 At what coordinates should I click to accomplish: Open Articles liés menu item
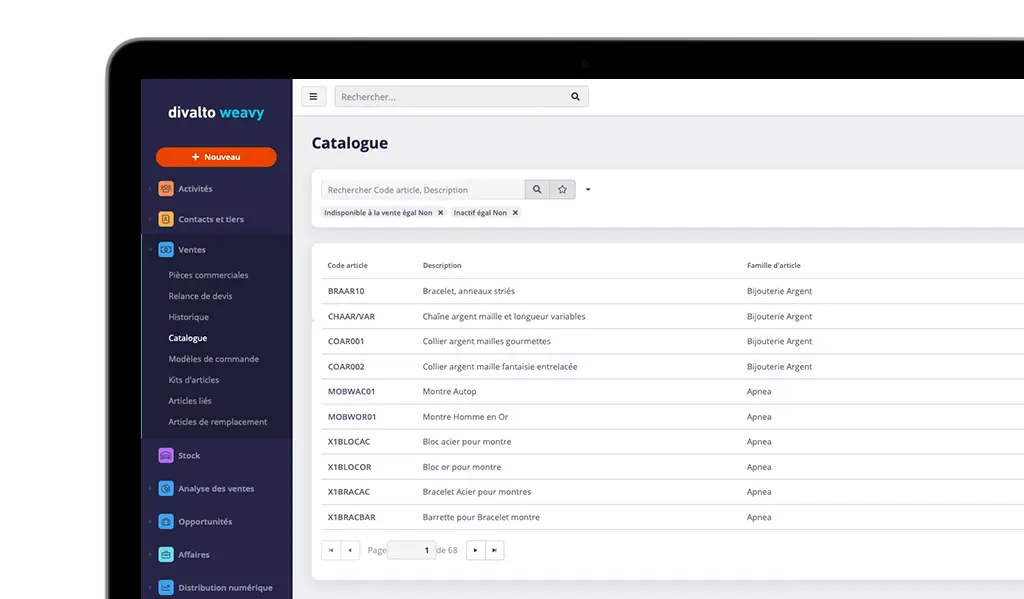tap(190, 400)
